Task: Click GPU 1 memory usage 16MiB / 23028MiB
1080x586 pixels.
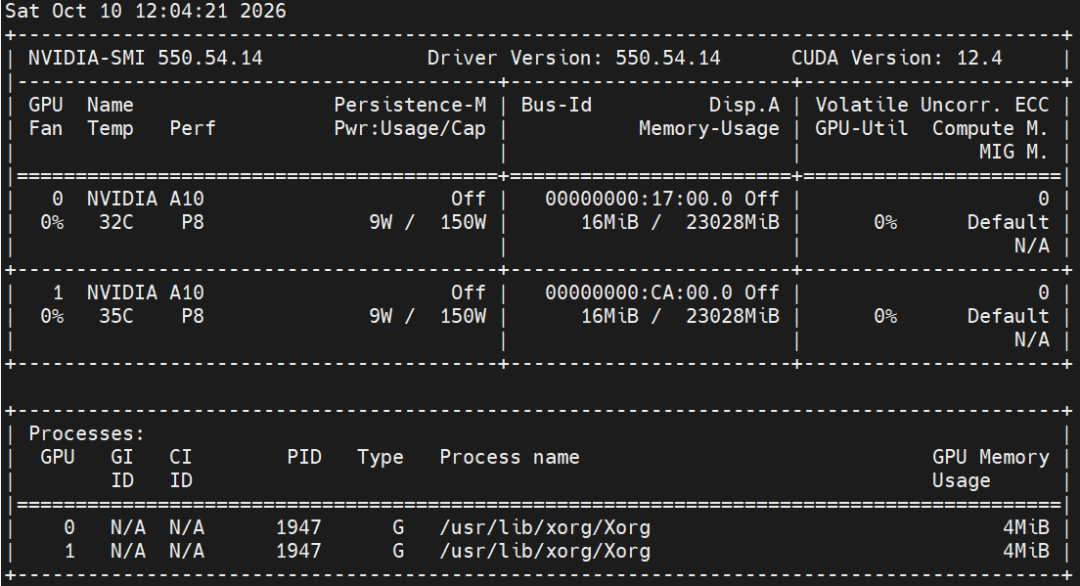Action: coord(681,316)
